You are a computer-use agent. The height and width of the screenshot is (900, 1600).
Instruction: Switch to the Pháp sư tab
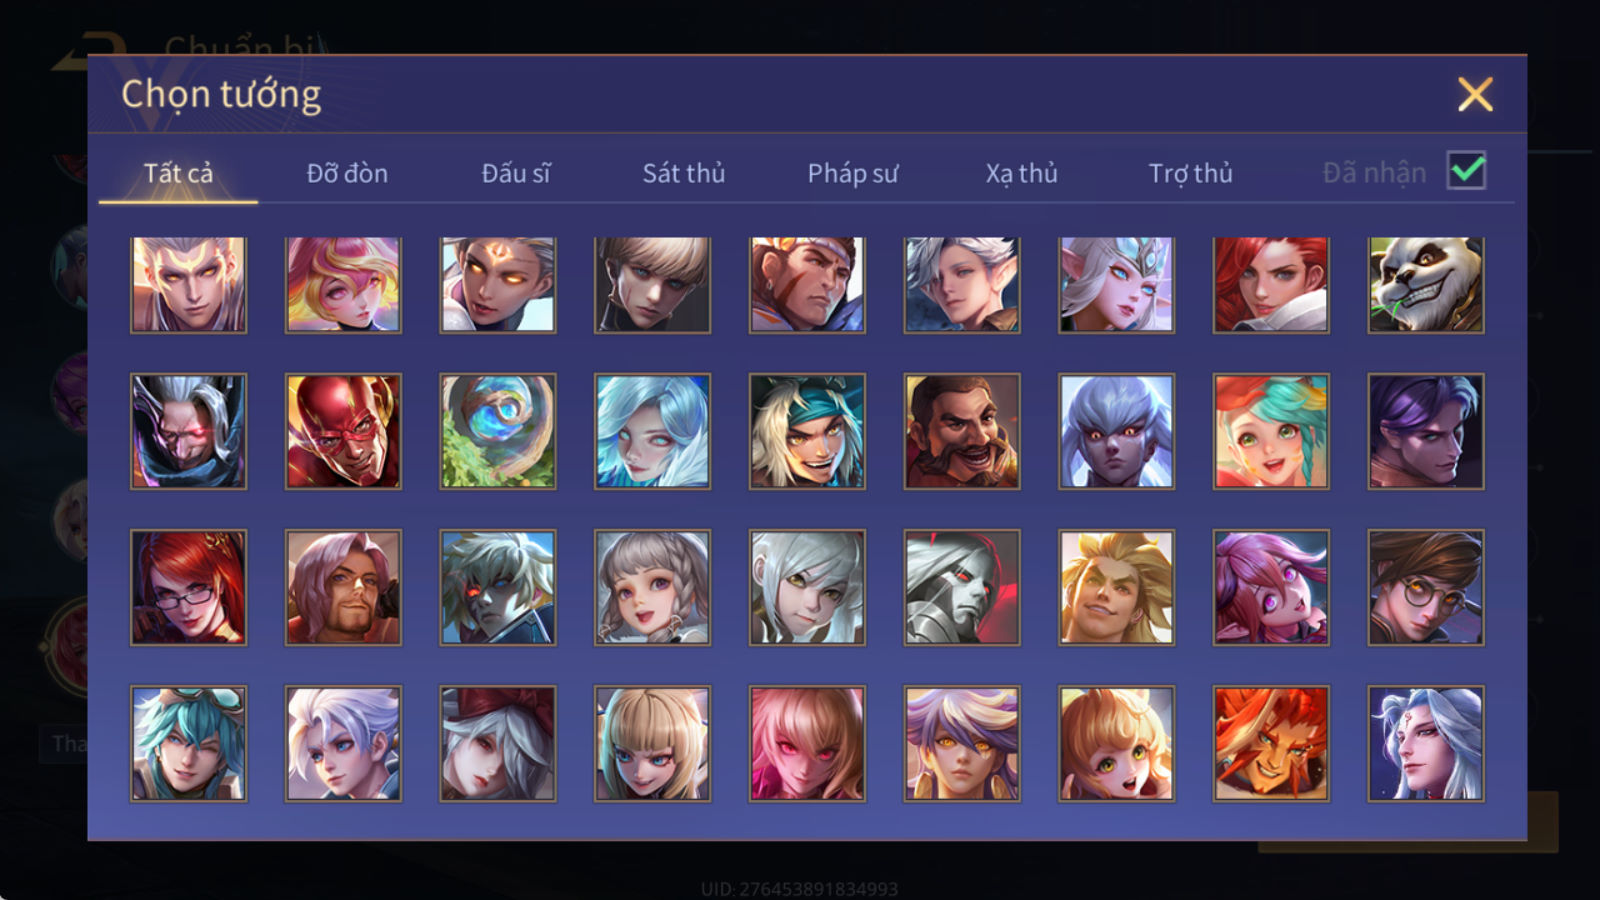click(853, 173)
